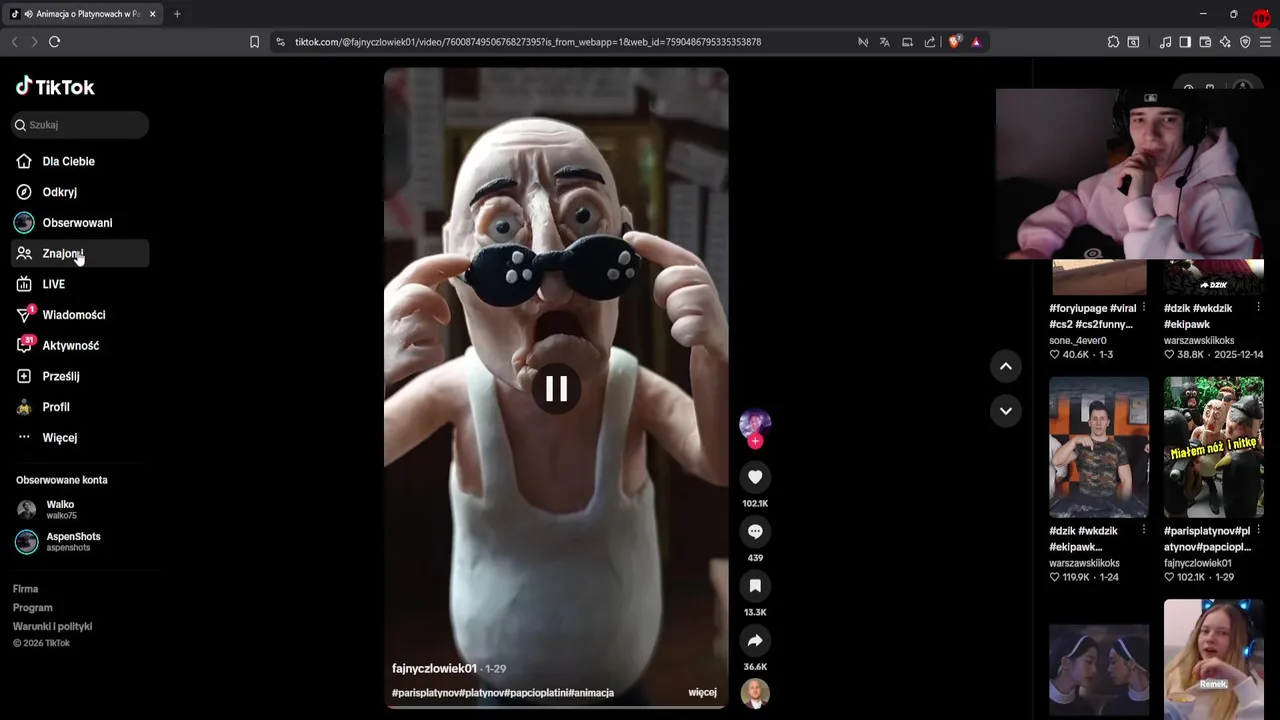Screen dimensions: 1280x720
Task: Go to previous video with up arrow
Action: click(1006, 366)
